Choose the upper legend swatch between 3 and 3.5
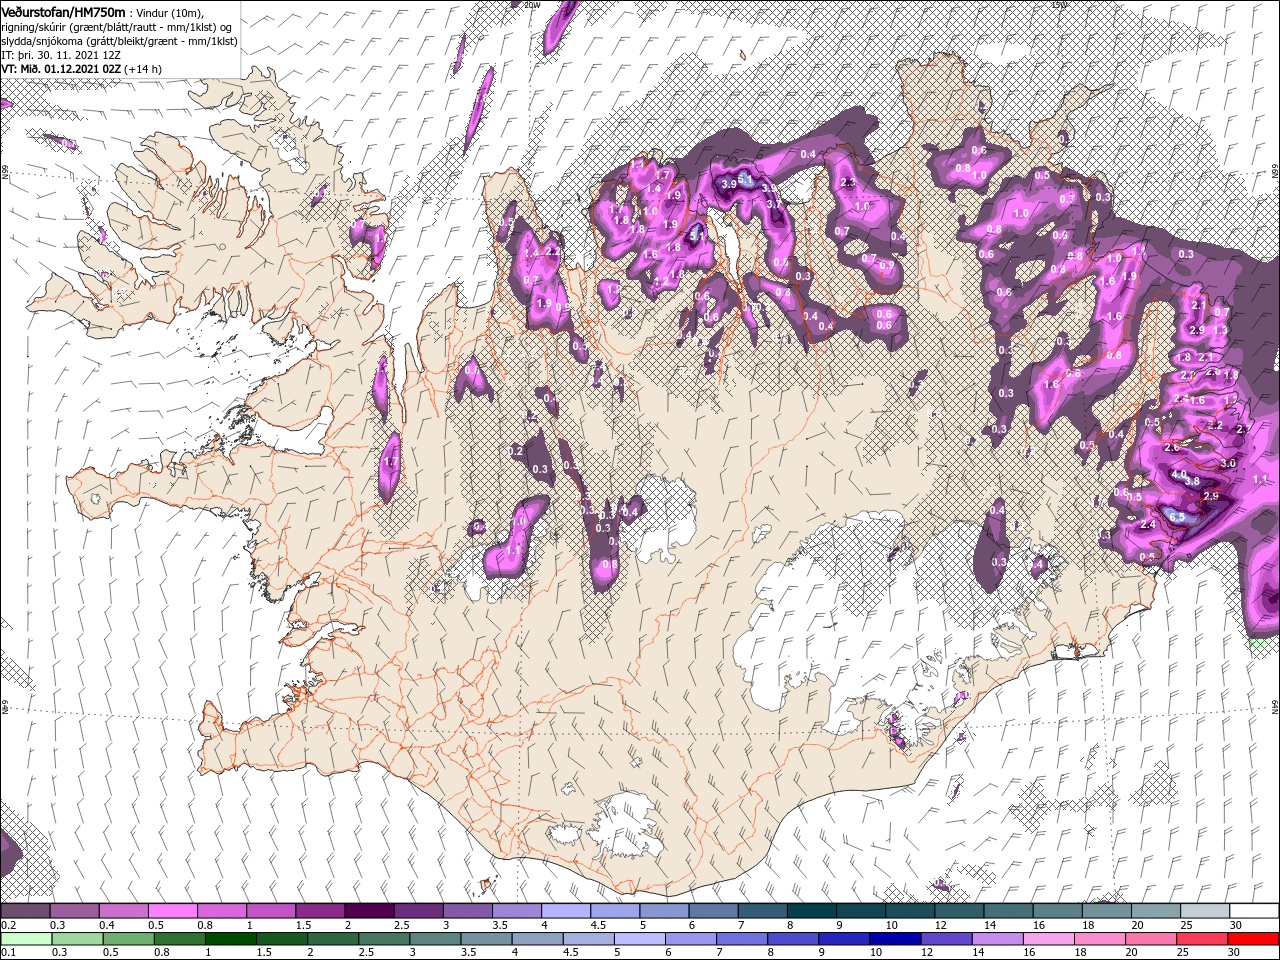Viewport: 1280px width, 960px height. pyautogui.click(x=467, y=911)
